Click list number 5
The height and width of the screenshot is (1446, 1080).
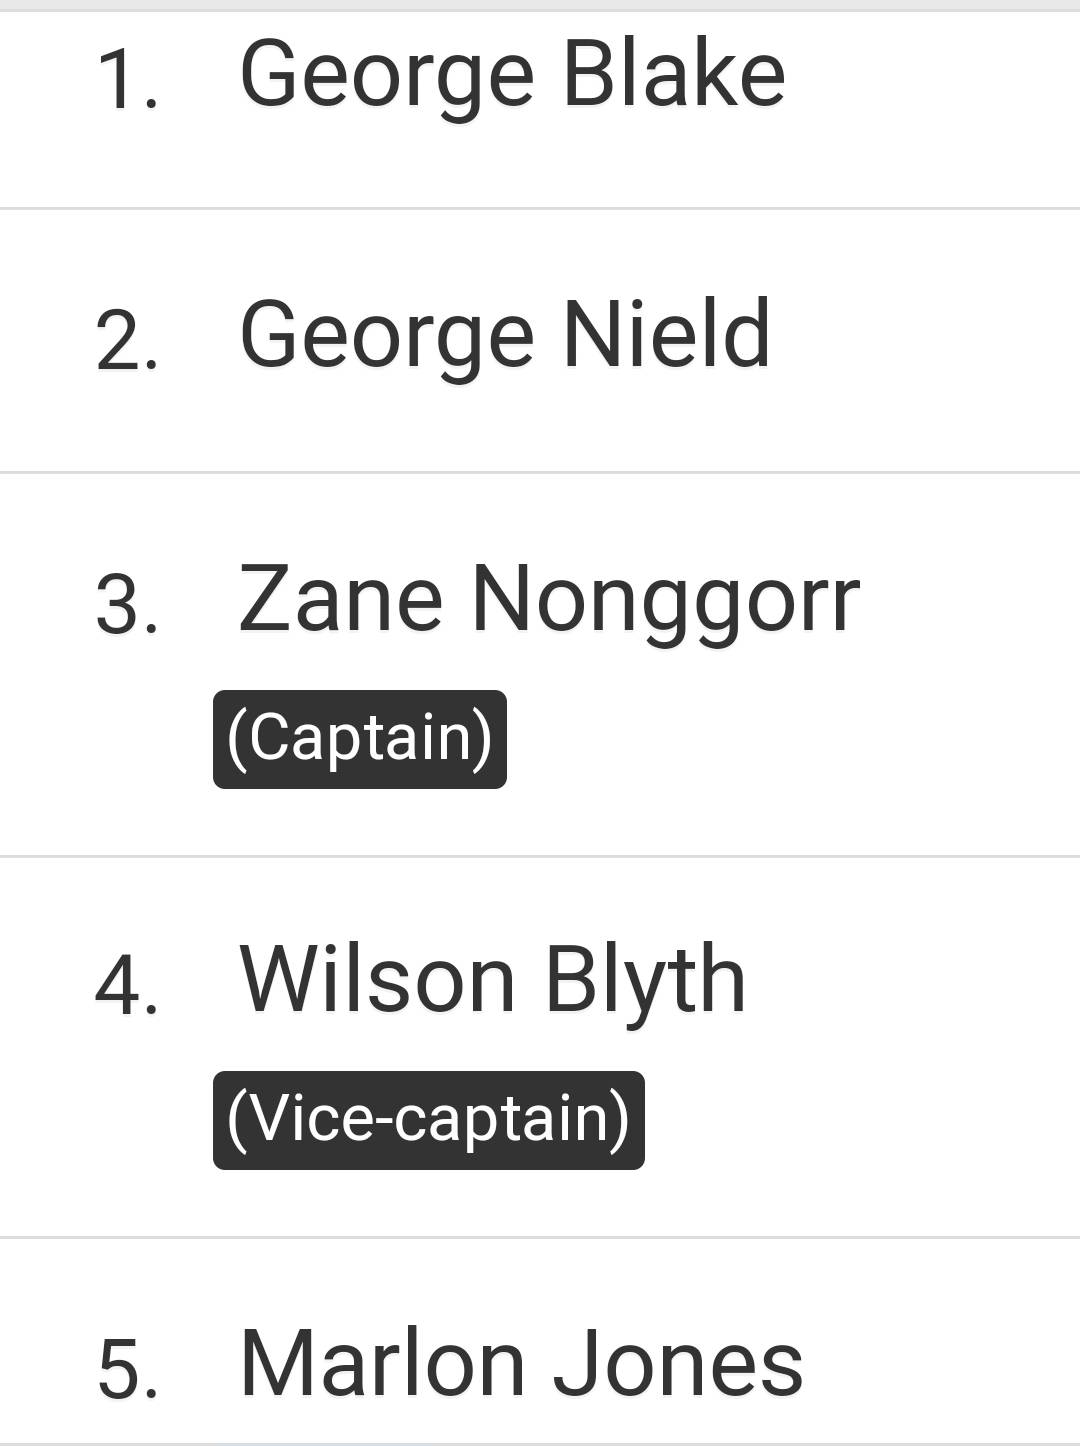pos(128,1369)
